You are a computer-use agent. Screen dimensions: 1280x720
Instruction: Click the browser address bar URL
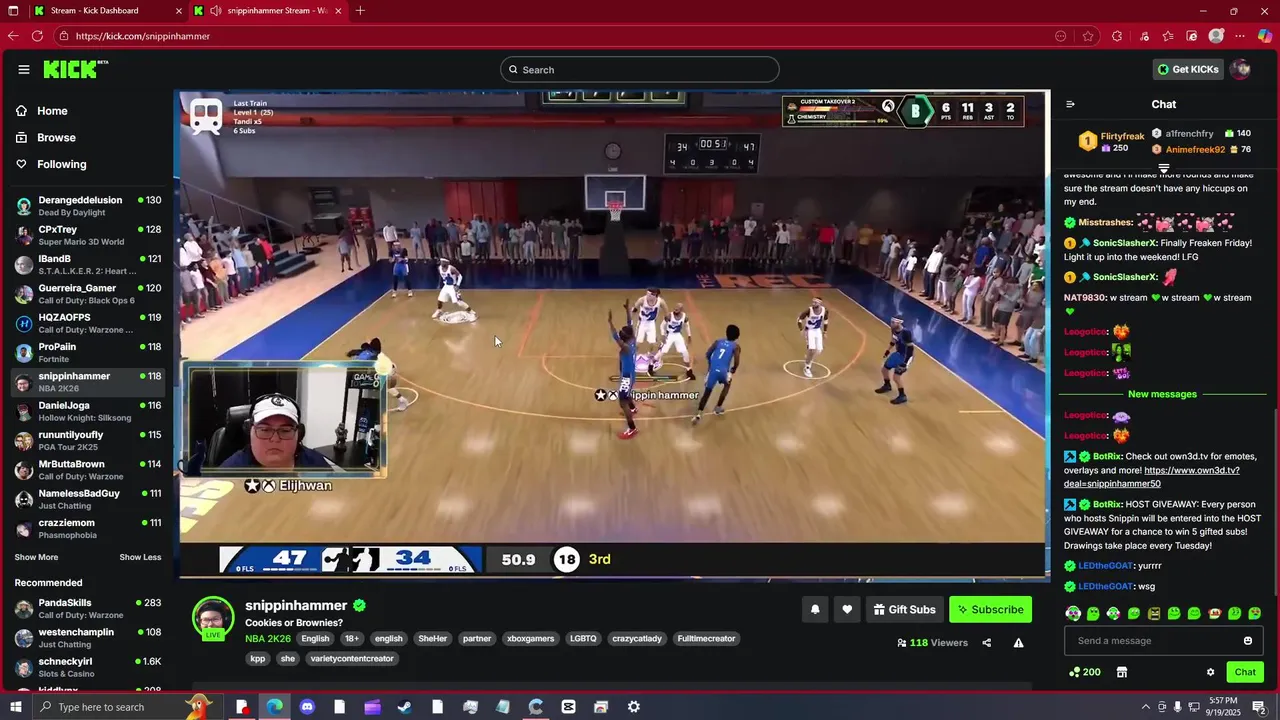point(142,36)
